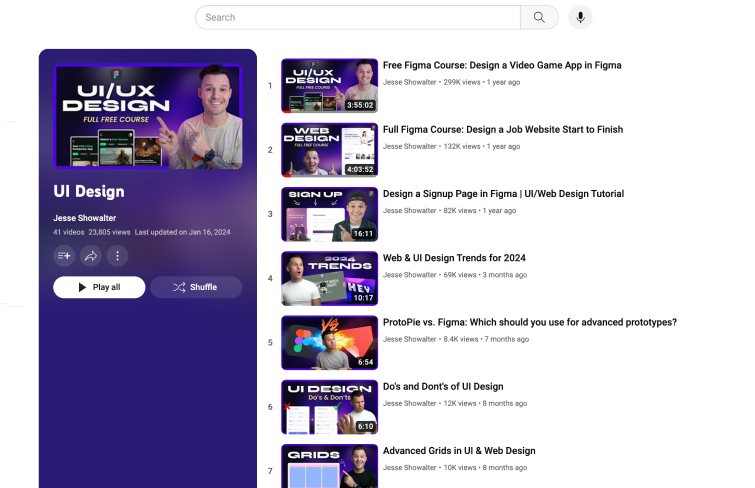This screenshot has height=488, width=755.
Task: Open the playlist cover thumbnail
Action: click(x=147, y=116)
